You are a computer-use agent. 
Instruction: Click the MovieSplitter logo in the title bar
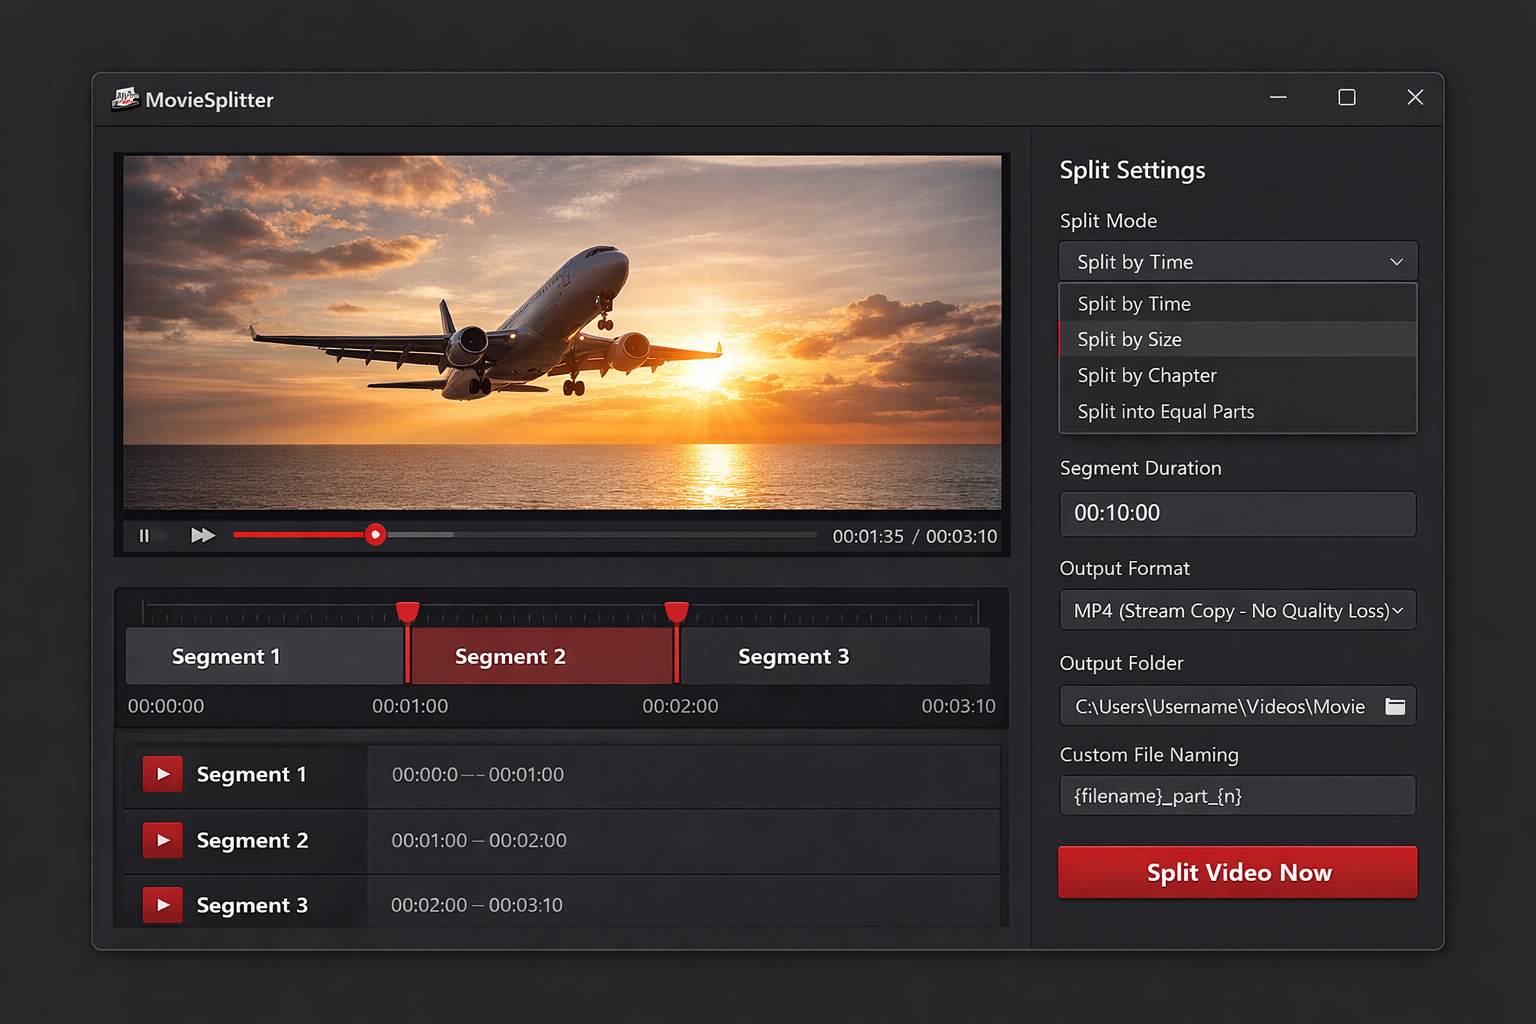click(124, 99)
